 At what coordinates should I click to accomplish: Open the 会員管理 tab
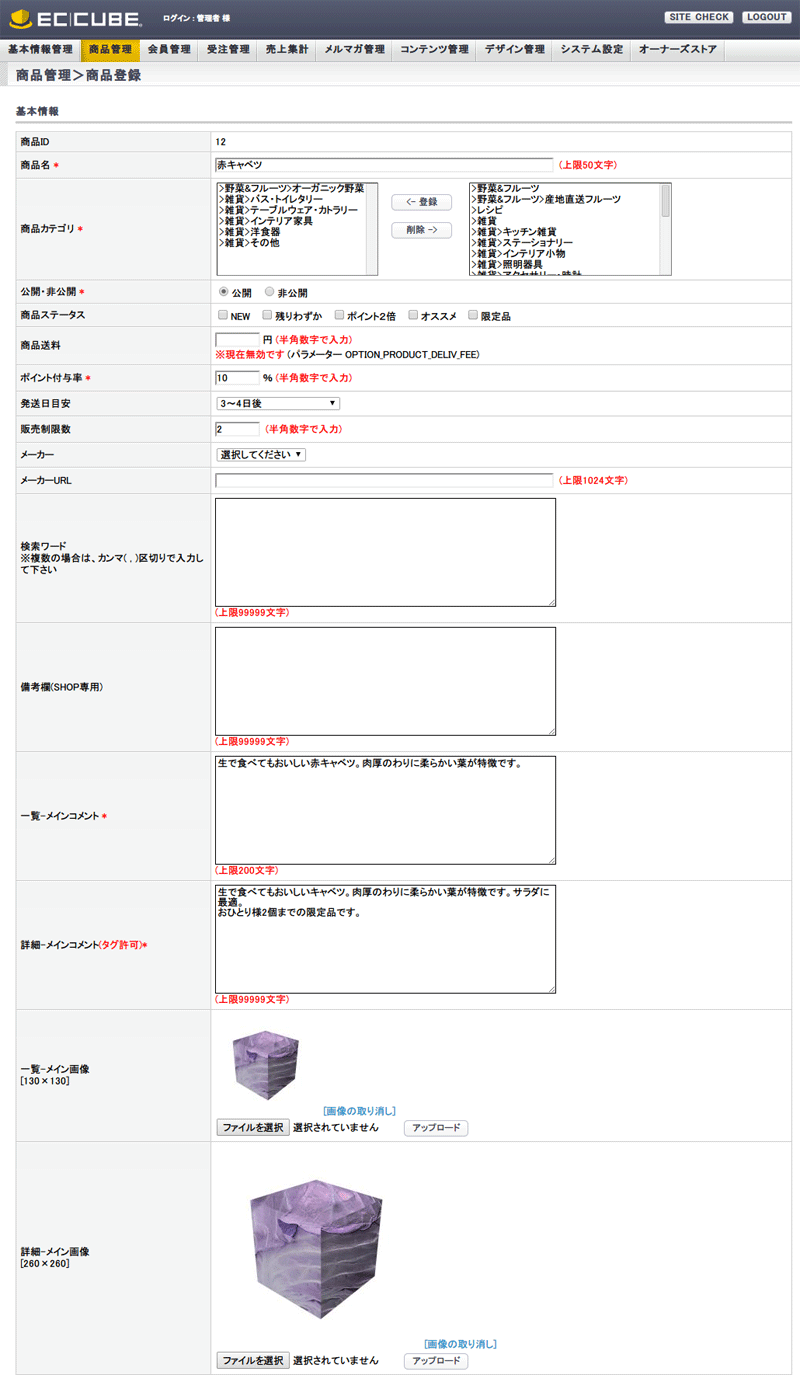point(169,49)
